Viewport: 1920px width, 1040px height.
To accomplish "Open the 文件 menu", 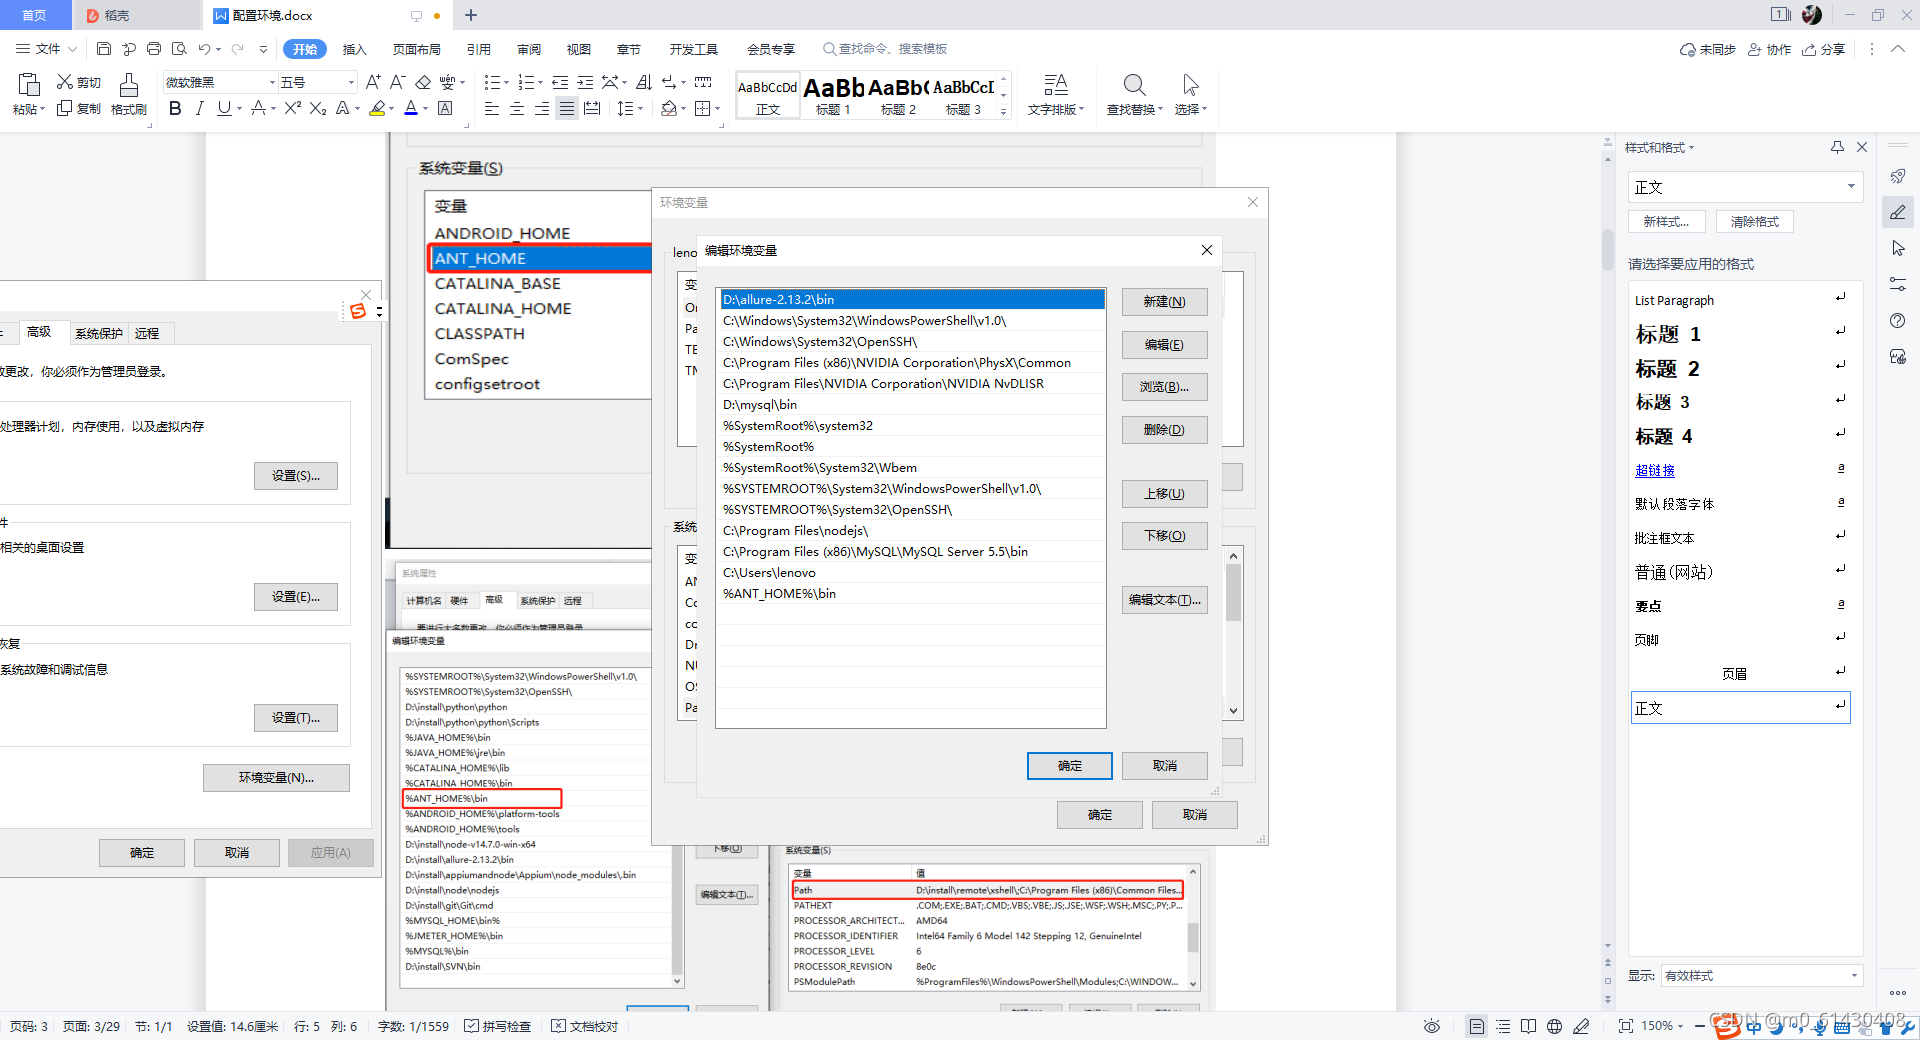I will point(46,48).
